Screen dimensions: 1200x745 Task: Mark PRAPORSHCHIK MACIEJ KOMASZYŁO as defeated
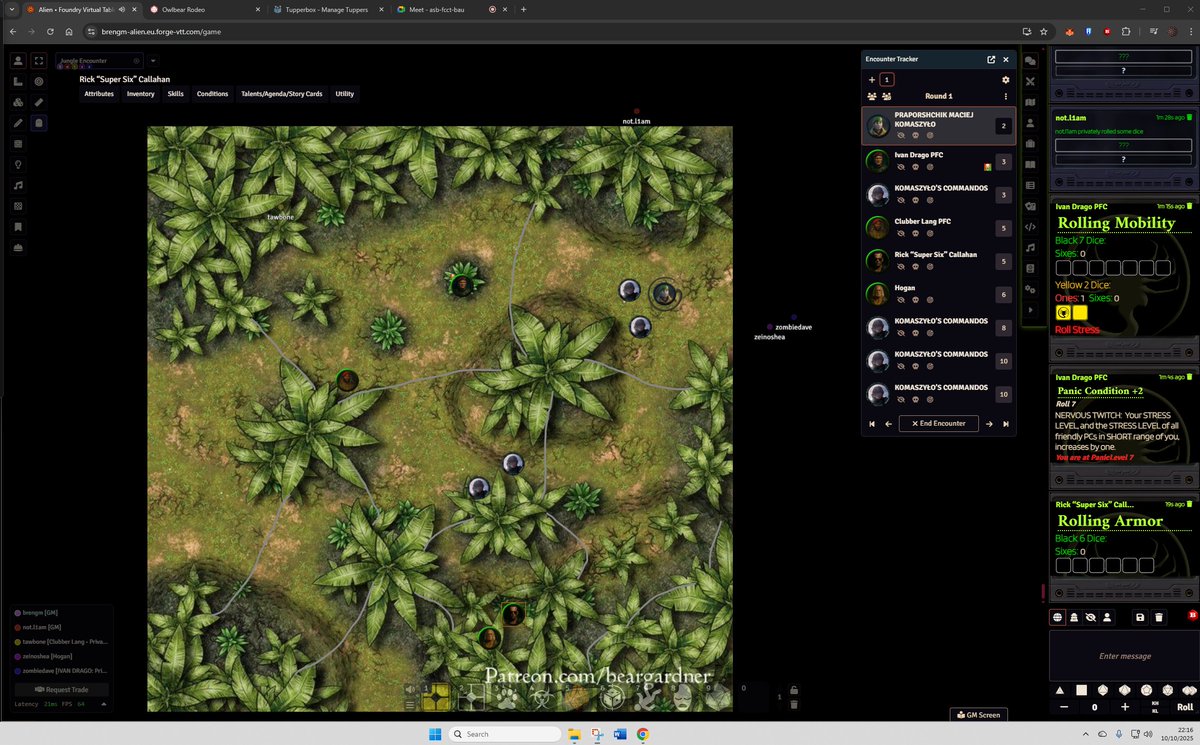915,135
